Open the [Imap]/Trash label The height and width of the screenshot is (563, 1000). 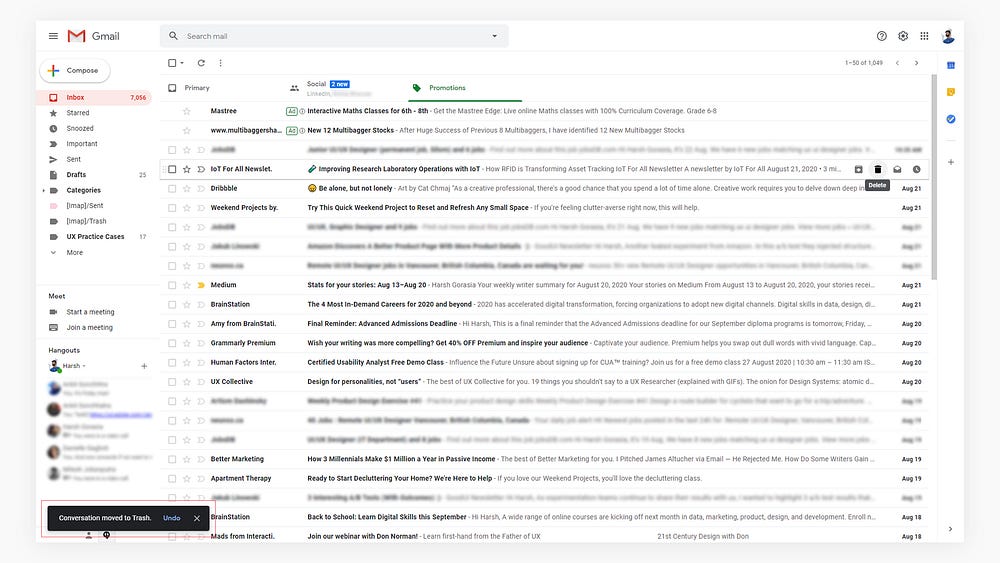click(x=86, y=221)
